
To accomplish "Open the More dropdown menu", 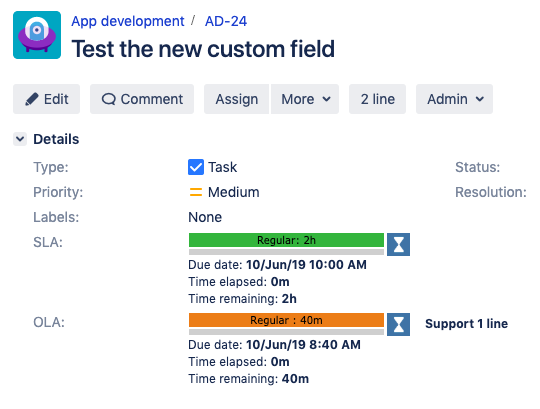I will (x=305, y=99).
